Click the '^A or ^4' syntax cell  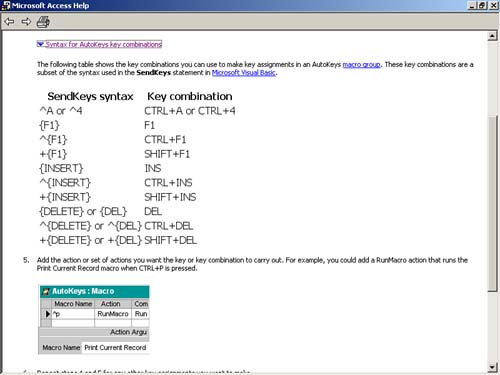(x=61, y=111)
